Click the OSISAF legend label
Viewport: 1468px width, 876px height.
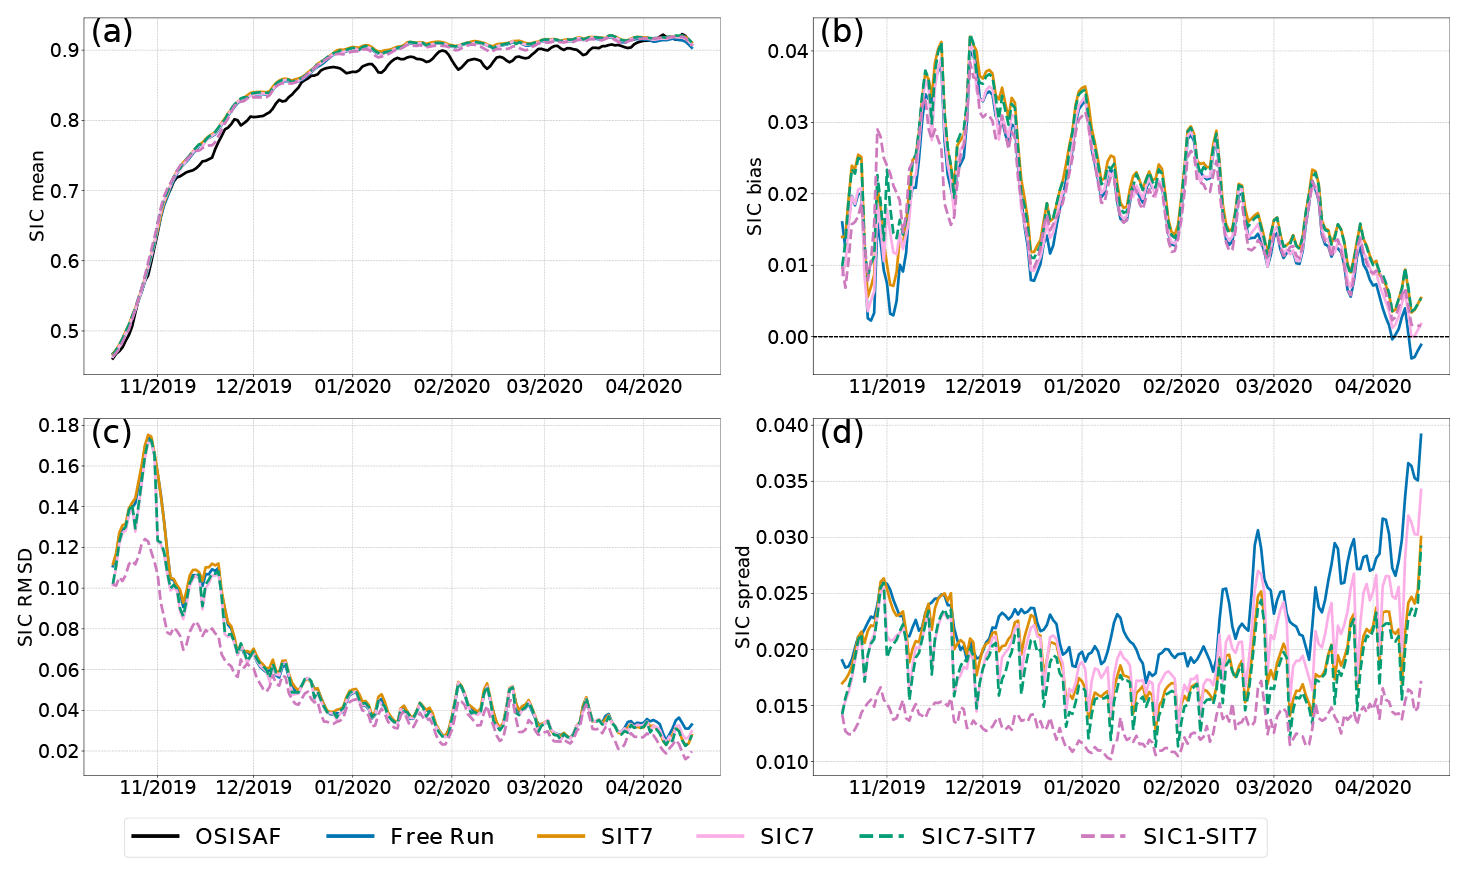click(x=238, y=837)
